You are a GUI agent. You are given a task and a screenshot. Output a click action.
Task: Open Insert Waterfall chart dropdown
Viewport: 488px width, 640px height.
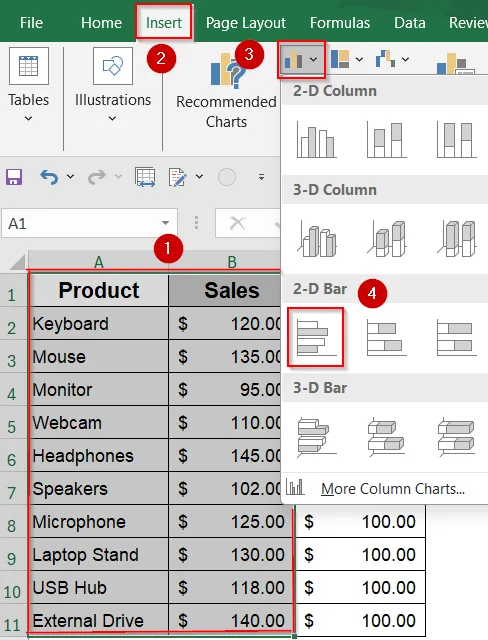click(392, 60)
